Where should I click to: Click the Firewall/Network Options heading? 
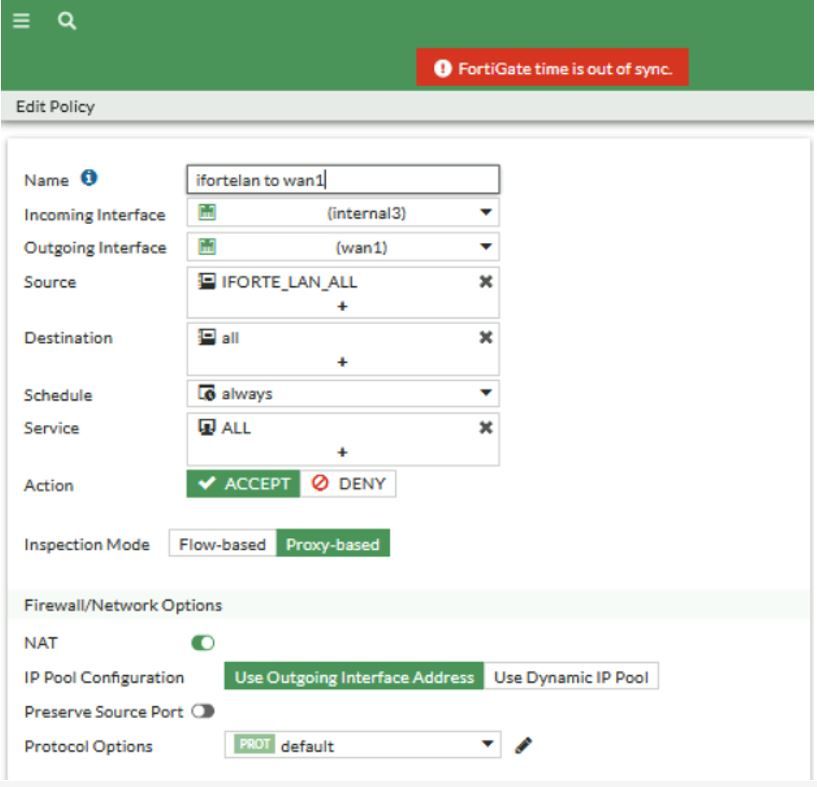pyautogui.click(x=123, y=606)
